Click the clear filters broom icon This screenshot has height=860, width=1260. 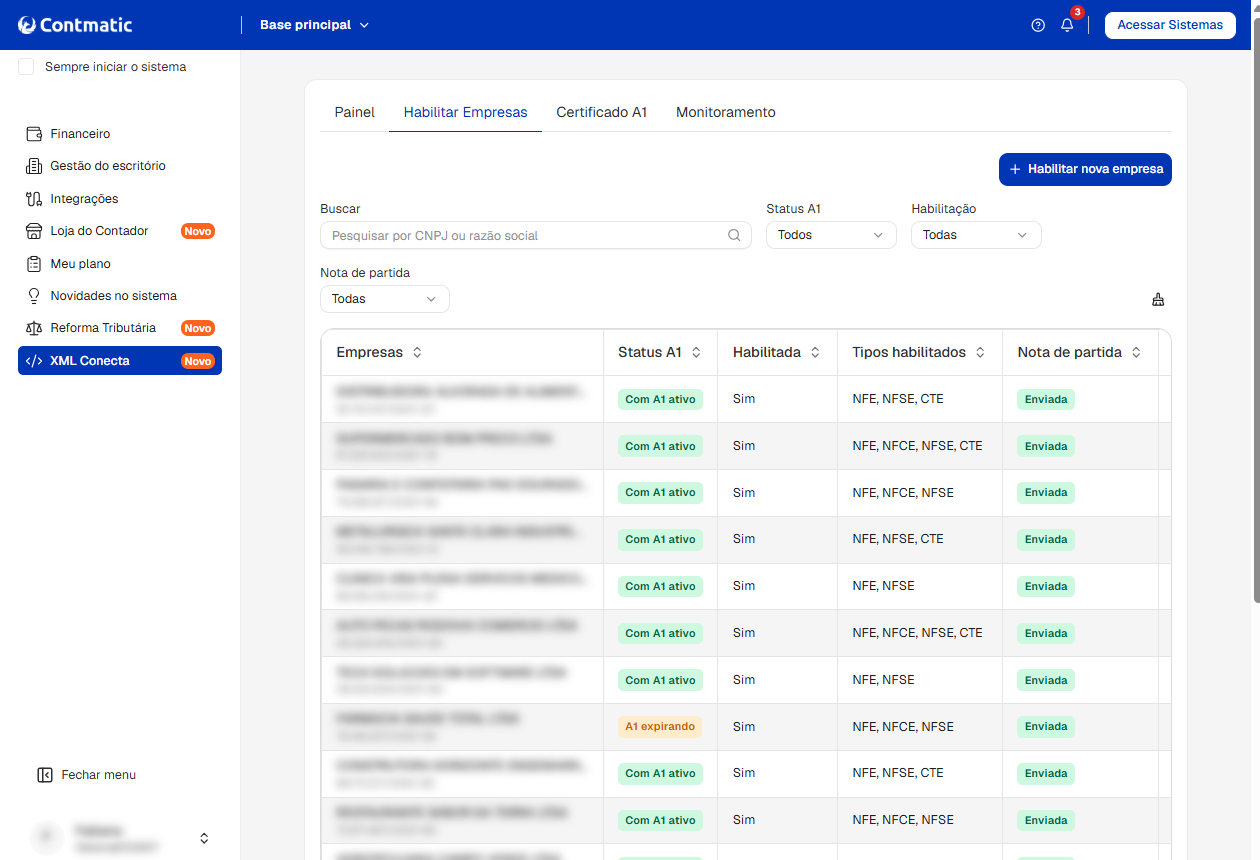pos(1158,299)
